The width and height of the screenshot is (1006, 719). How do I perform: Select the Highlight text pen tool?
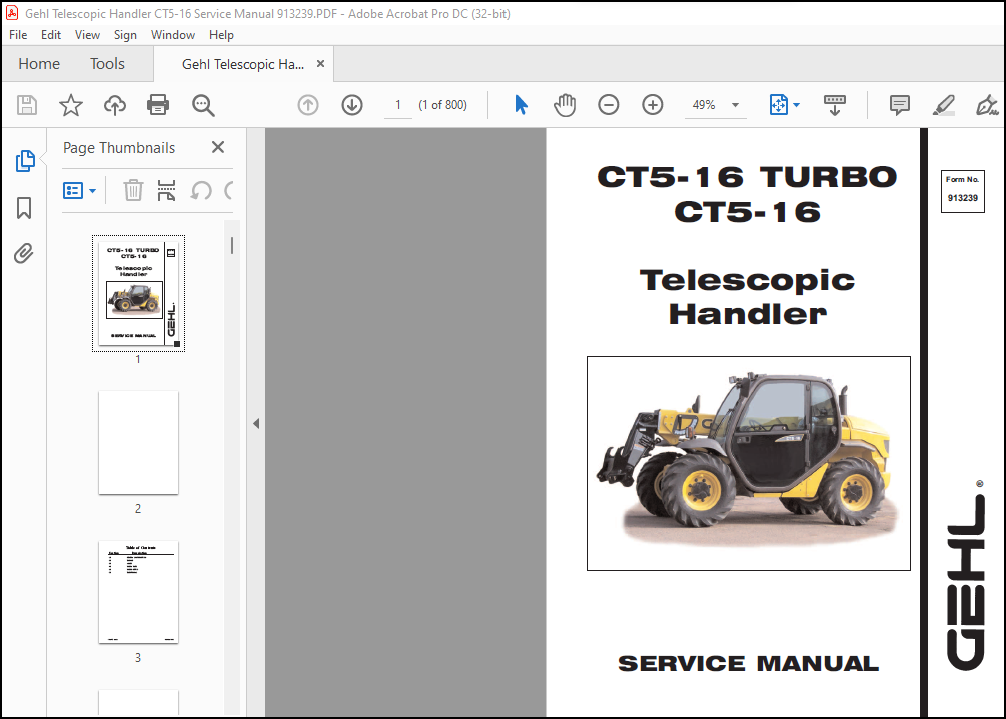[943, 105]
